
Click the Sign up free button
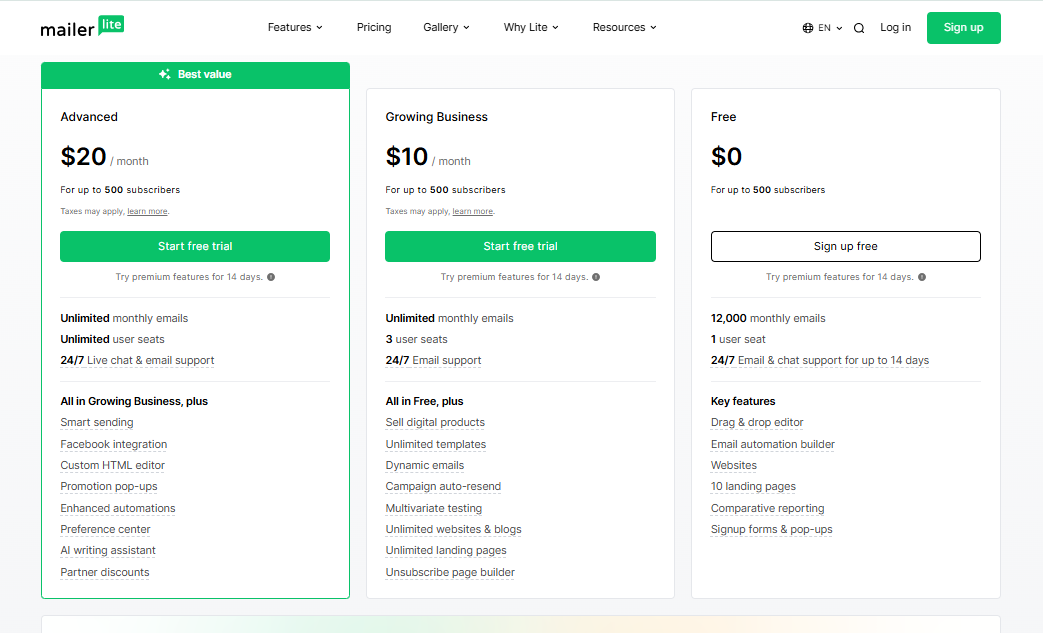[x=845, y=246]
